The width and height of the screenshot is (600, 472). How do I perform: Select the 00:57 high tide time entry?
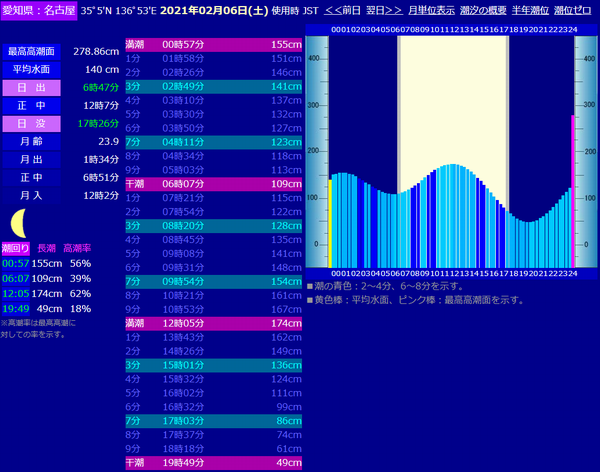tap(15, 262)
